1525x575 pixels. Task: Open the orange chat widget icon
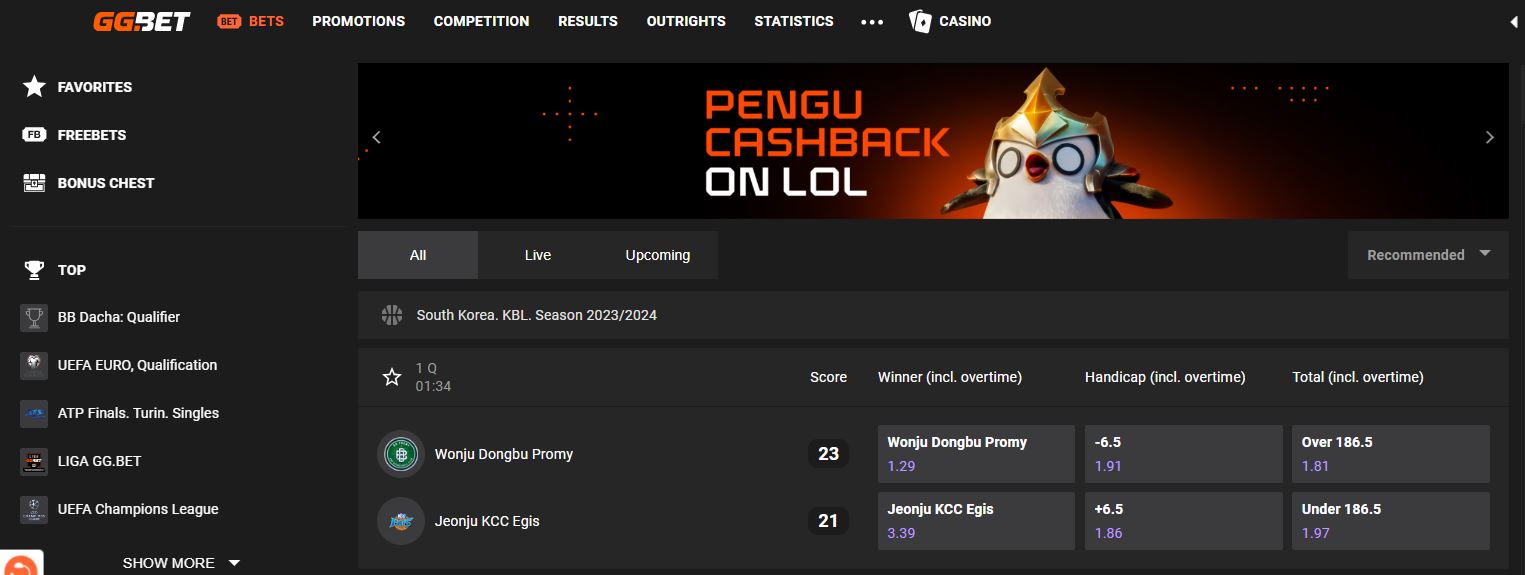[20, 565]
